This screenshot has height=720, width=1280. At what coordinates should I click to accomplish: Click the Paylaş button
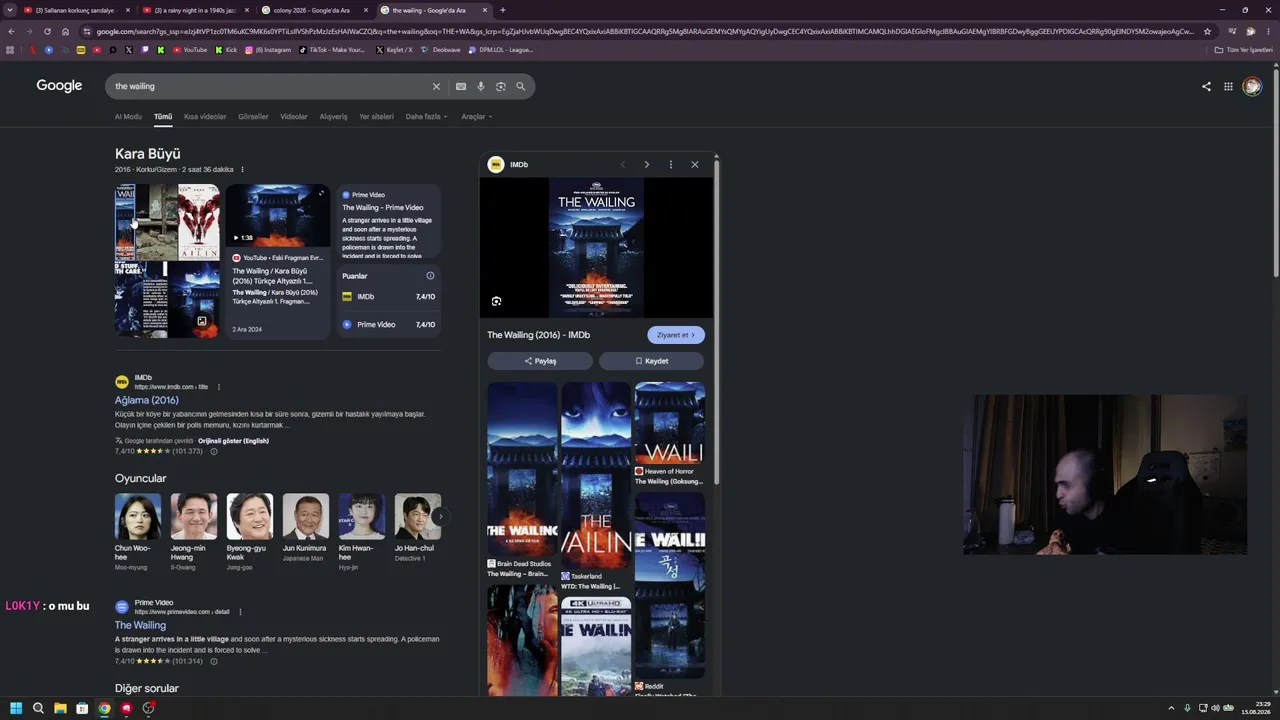[x=540, y=361]
